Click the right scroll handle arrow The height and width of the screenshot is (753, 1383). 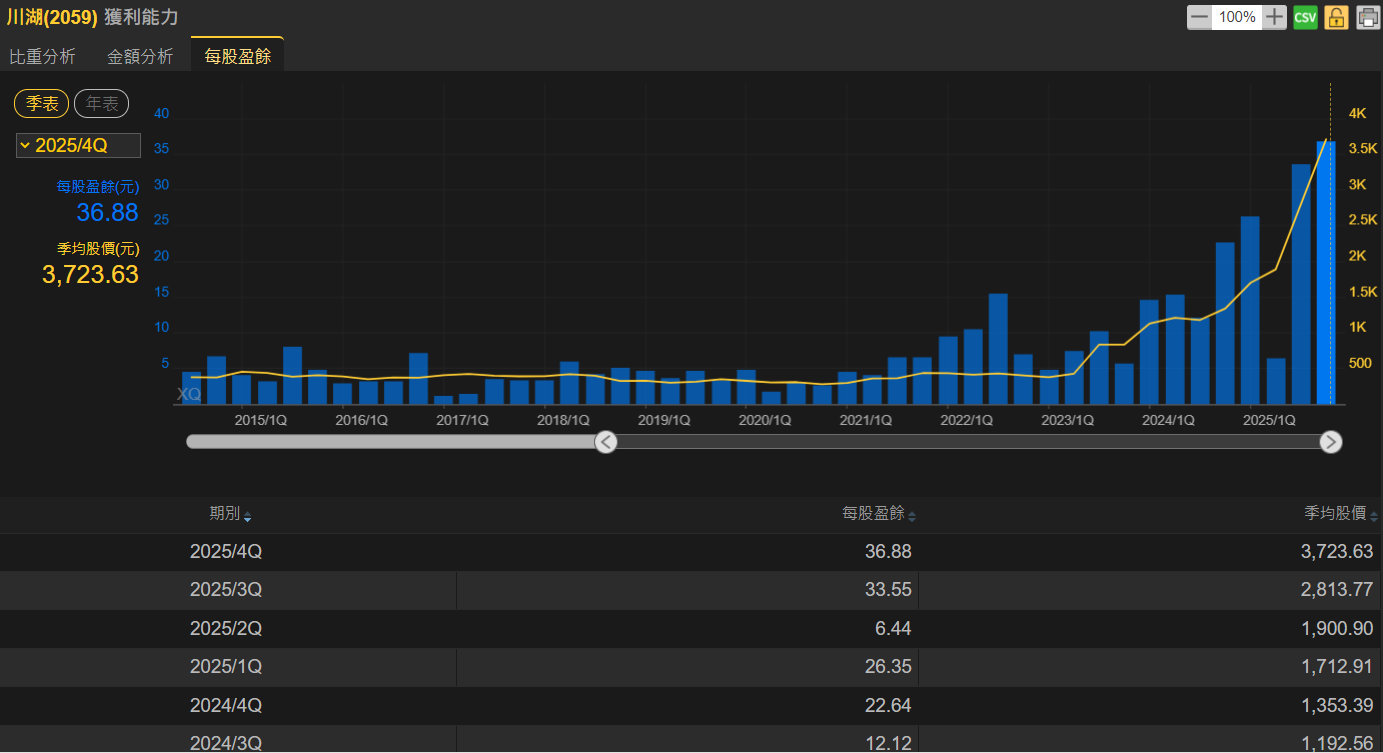[1330, 442]
